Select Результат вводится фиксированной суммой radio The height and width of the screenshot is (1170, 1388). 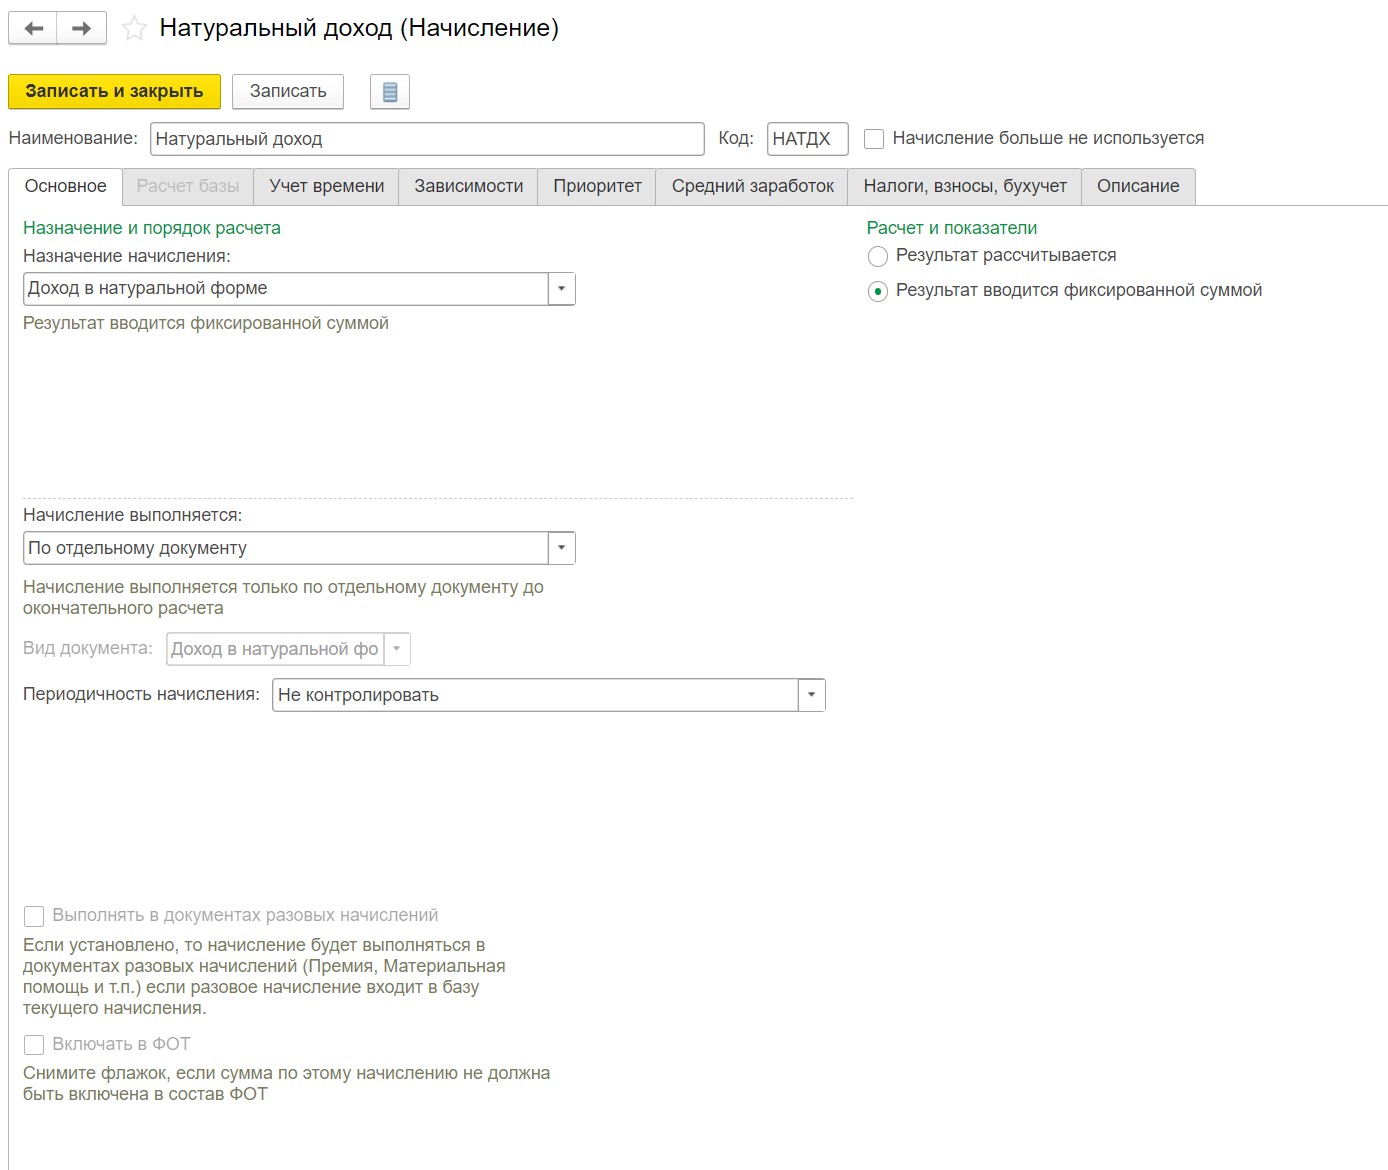click(878, 291)
